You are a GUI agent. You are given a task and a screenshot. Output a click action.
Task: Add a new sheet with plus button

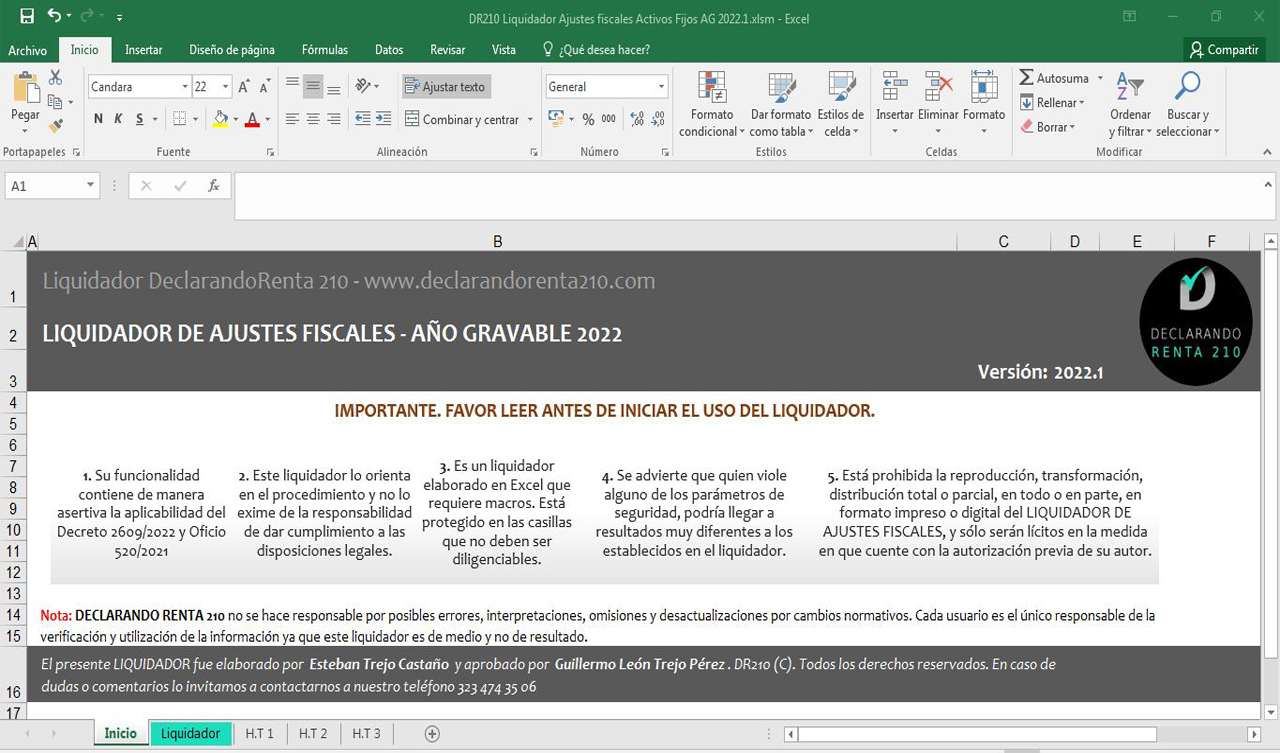tap(432, 733)
